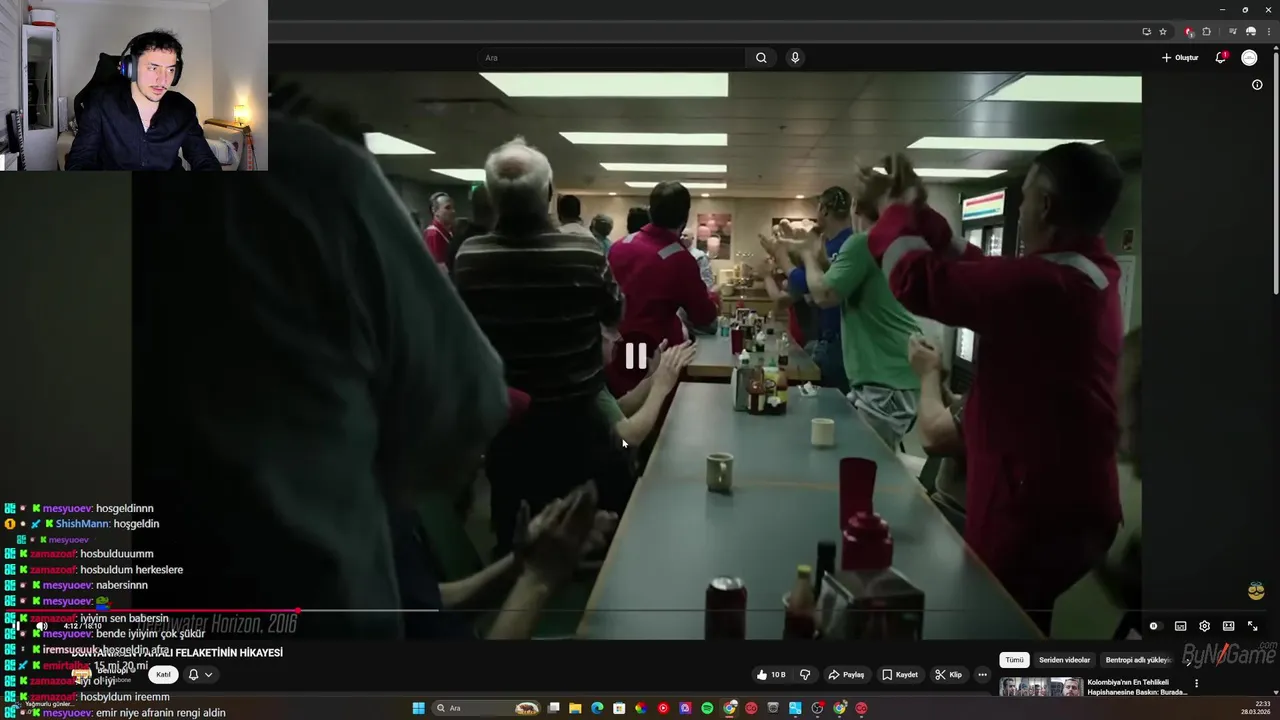
Task: Click chat username ShishMann
Action: tap(82, 524)
